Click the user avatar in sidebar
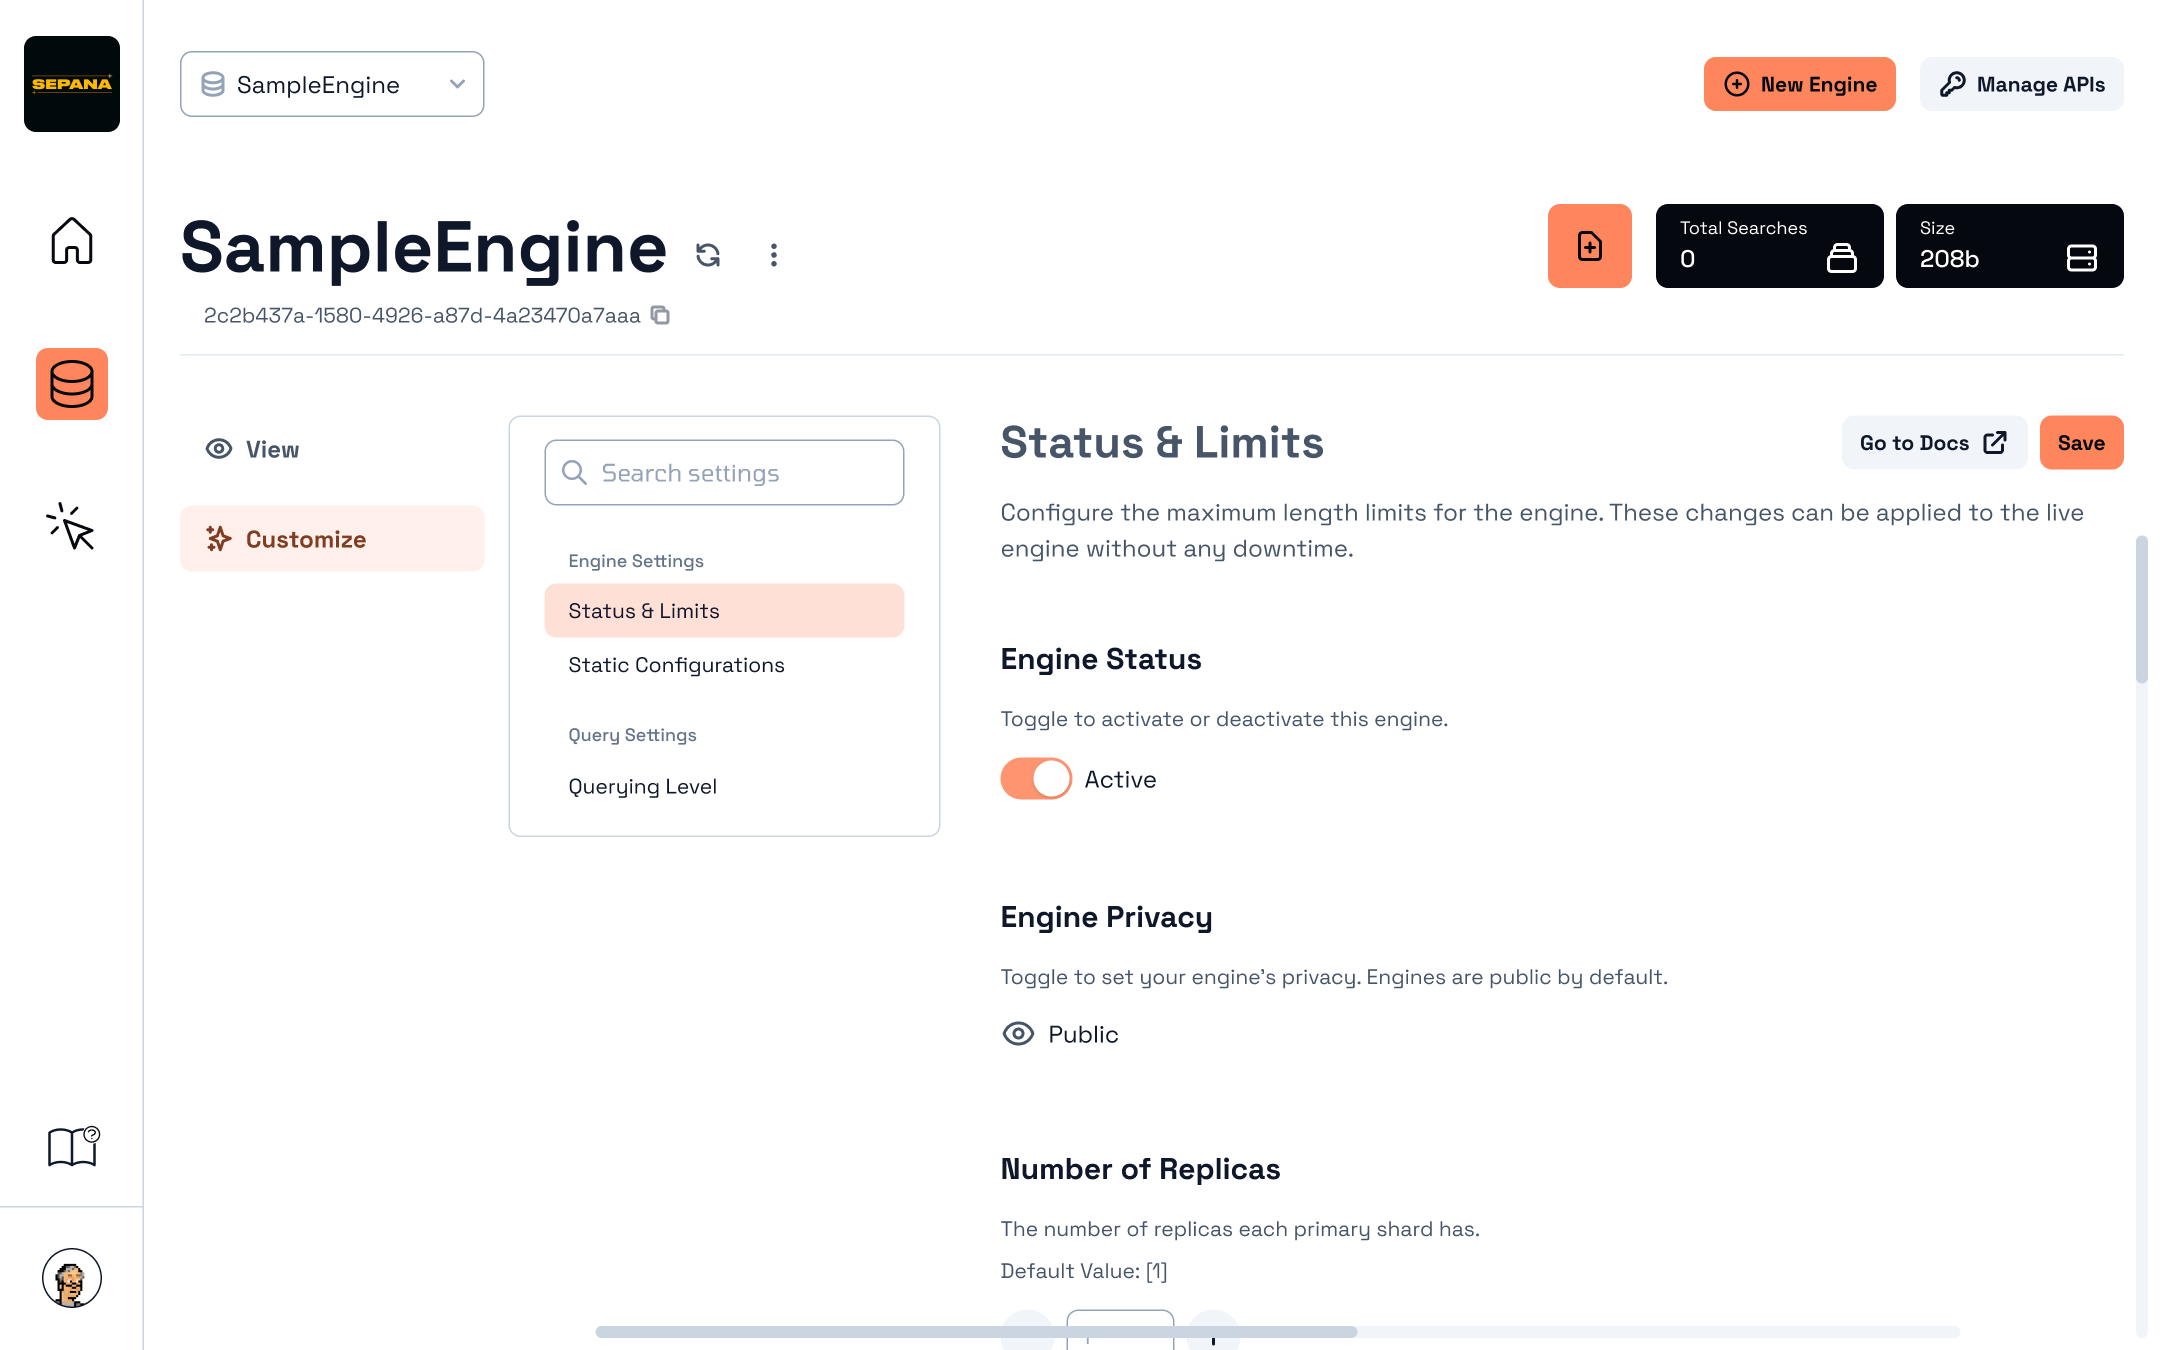This screenshot has width=2160, height=1350. pyautogui.click(x=72, y=1278)
